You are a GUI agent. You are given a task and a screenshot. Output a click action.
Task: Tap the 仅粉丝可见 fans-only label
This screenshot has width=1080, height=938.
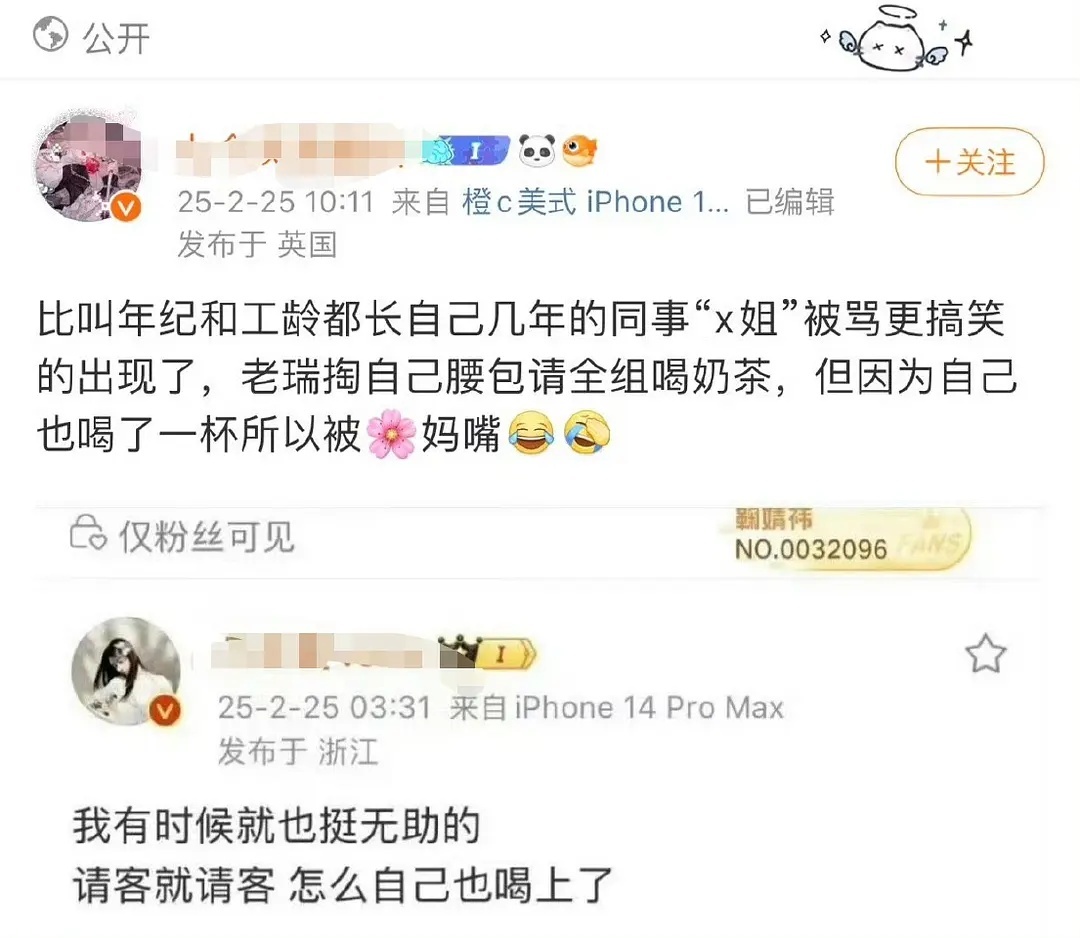(x=207, y=536)
